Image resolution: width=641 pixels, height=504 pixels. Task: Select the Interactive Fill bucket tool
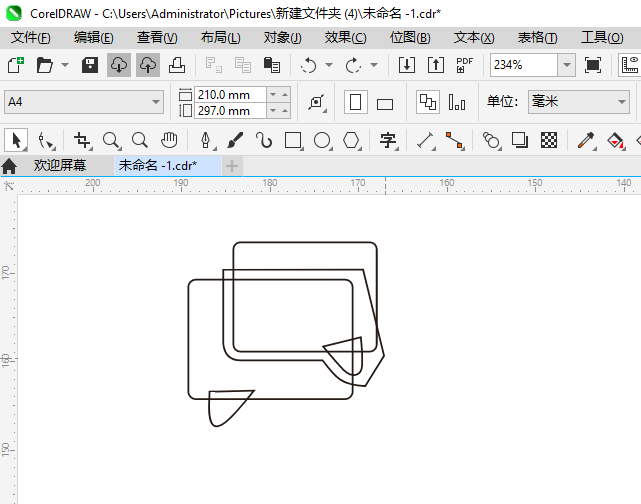coord(615,140)
